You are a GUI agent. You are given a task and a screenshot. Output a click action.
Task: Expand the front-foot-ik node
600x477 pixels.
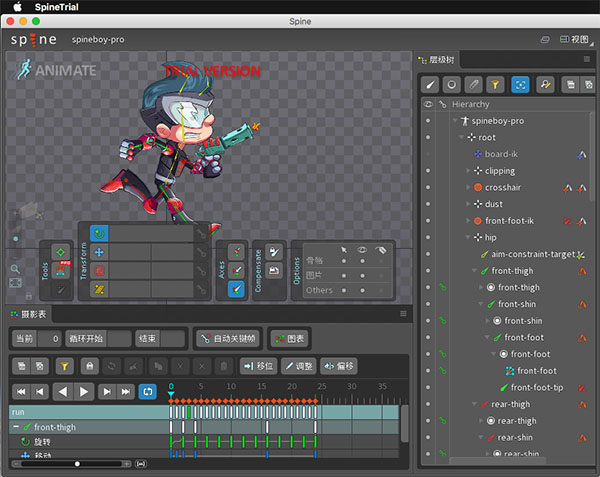pyautogui.click(x=468, y=221)
